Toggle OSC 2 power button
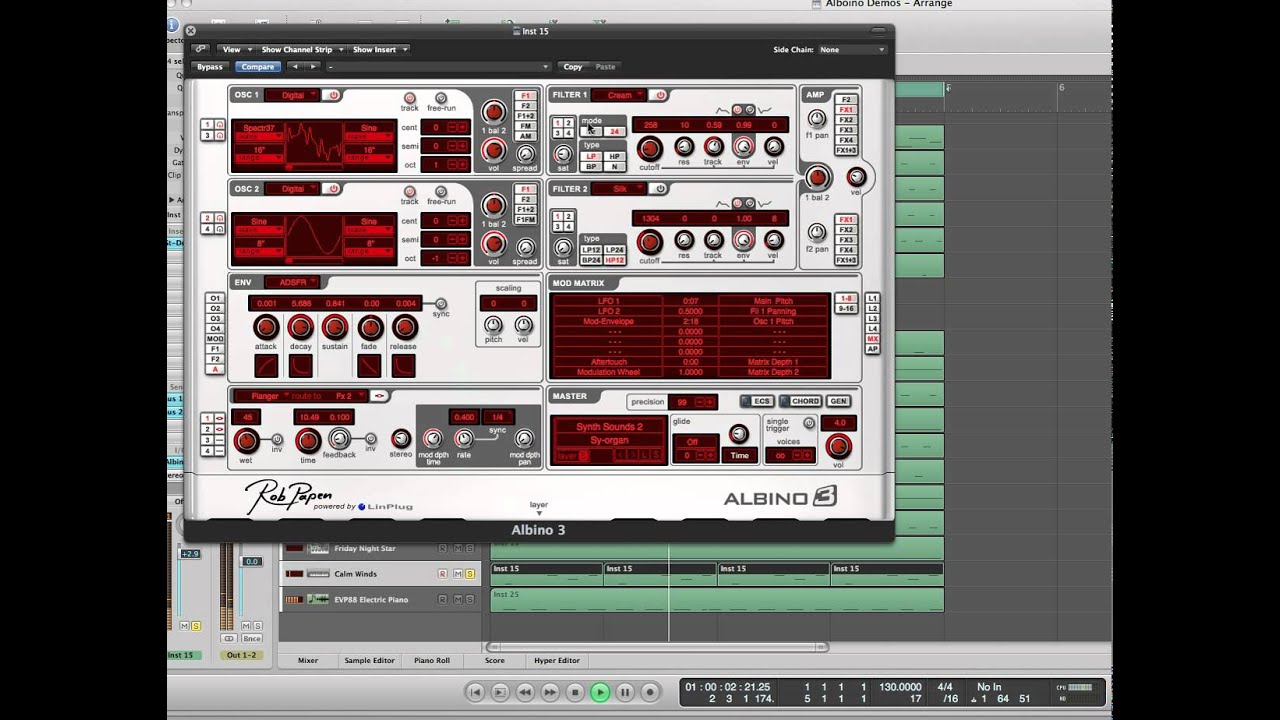This screenshot has height=720, width=1280. point(333,188)
